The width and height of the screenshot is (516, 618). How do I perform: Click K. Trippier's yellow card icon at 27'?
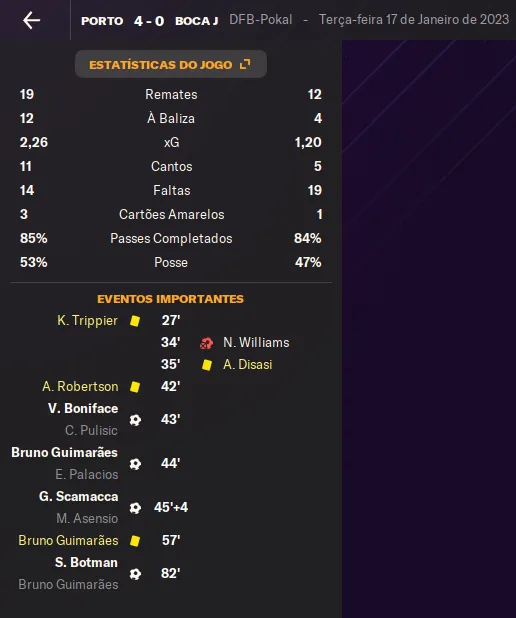click(x=135, y=321)
